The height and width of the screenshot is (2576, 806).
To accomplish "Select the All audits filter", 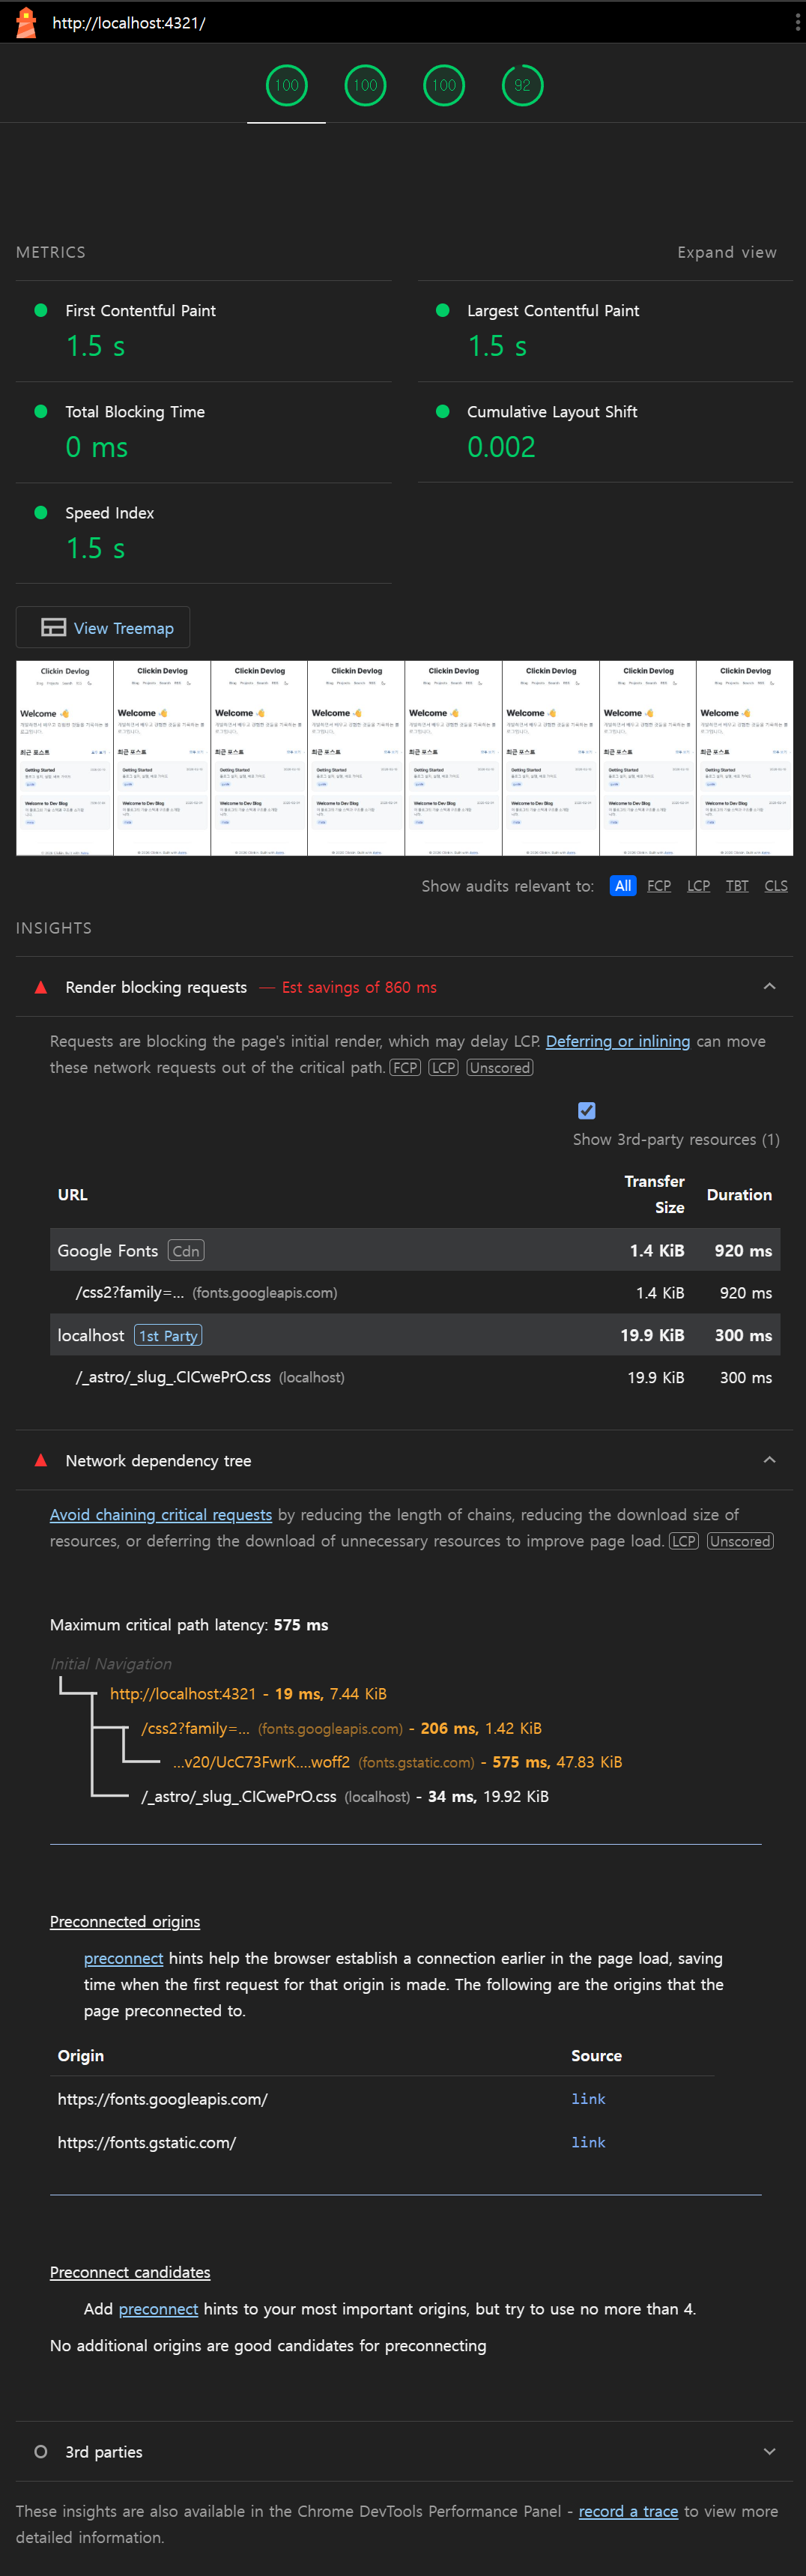I will (622, 886).
